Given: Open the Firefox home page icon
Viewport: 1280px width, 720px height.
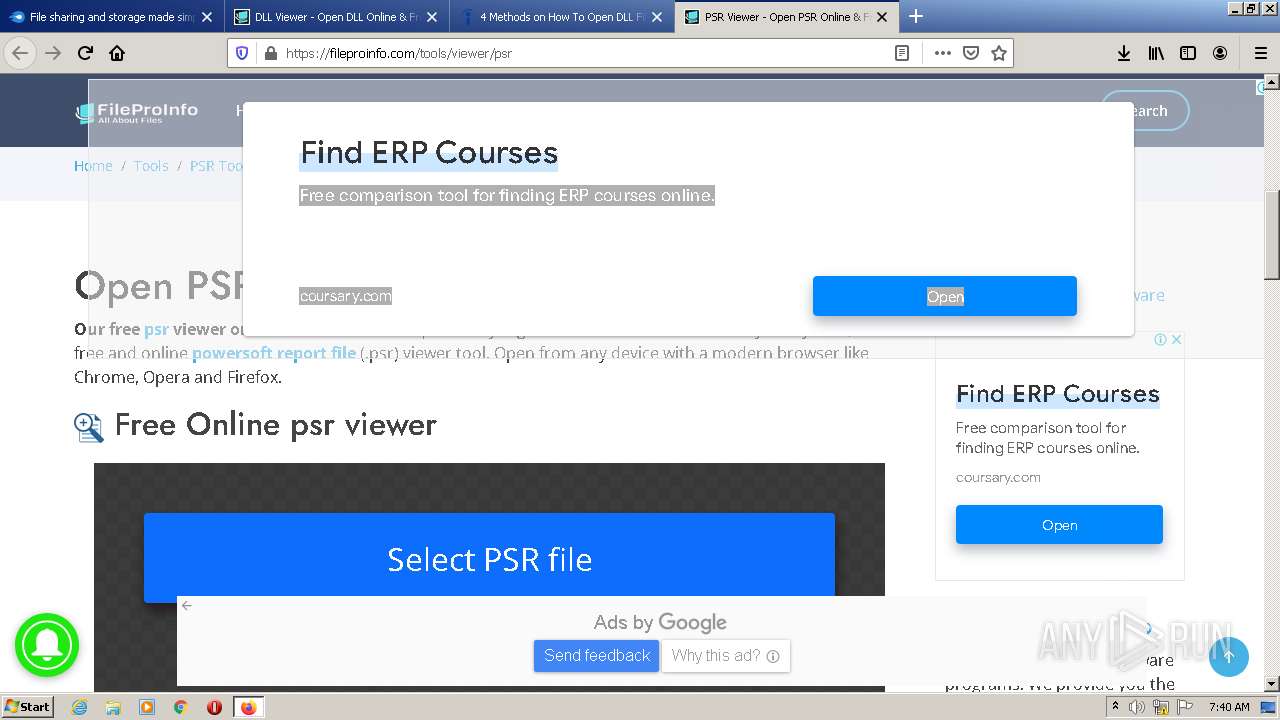Looking at the screenshot, I should tap(117, 53).
